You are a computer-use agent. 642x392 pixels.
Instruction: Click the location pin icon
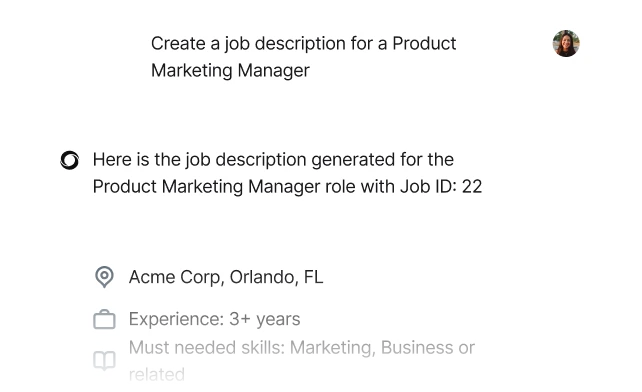(x=104, y=277)
